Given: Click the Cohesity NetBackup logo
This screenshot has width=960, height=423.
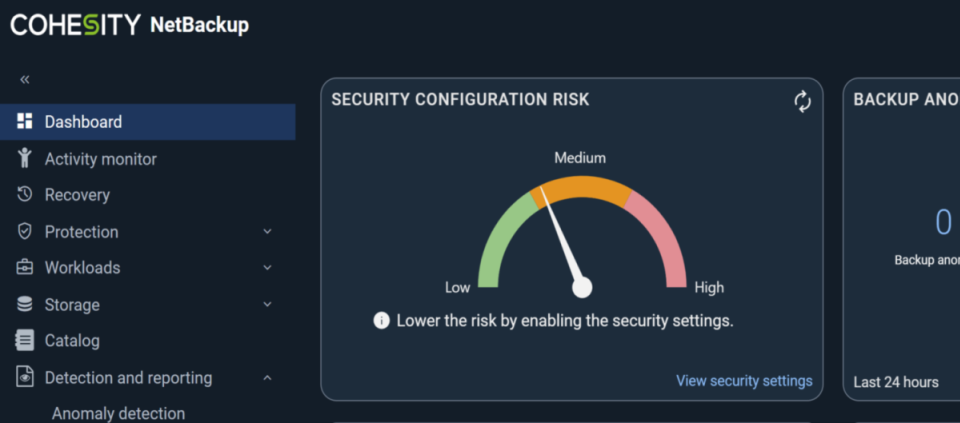Looking at the screenshot, I should coord(130,25).
